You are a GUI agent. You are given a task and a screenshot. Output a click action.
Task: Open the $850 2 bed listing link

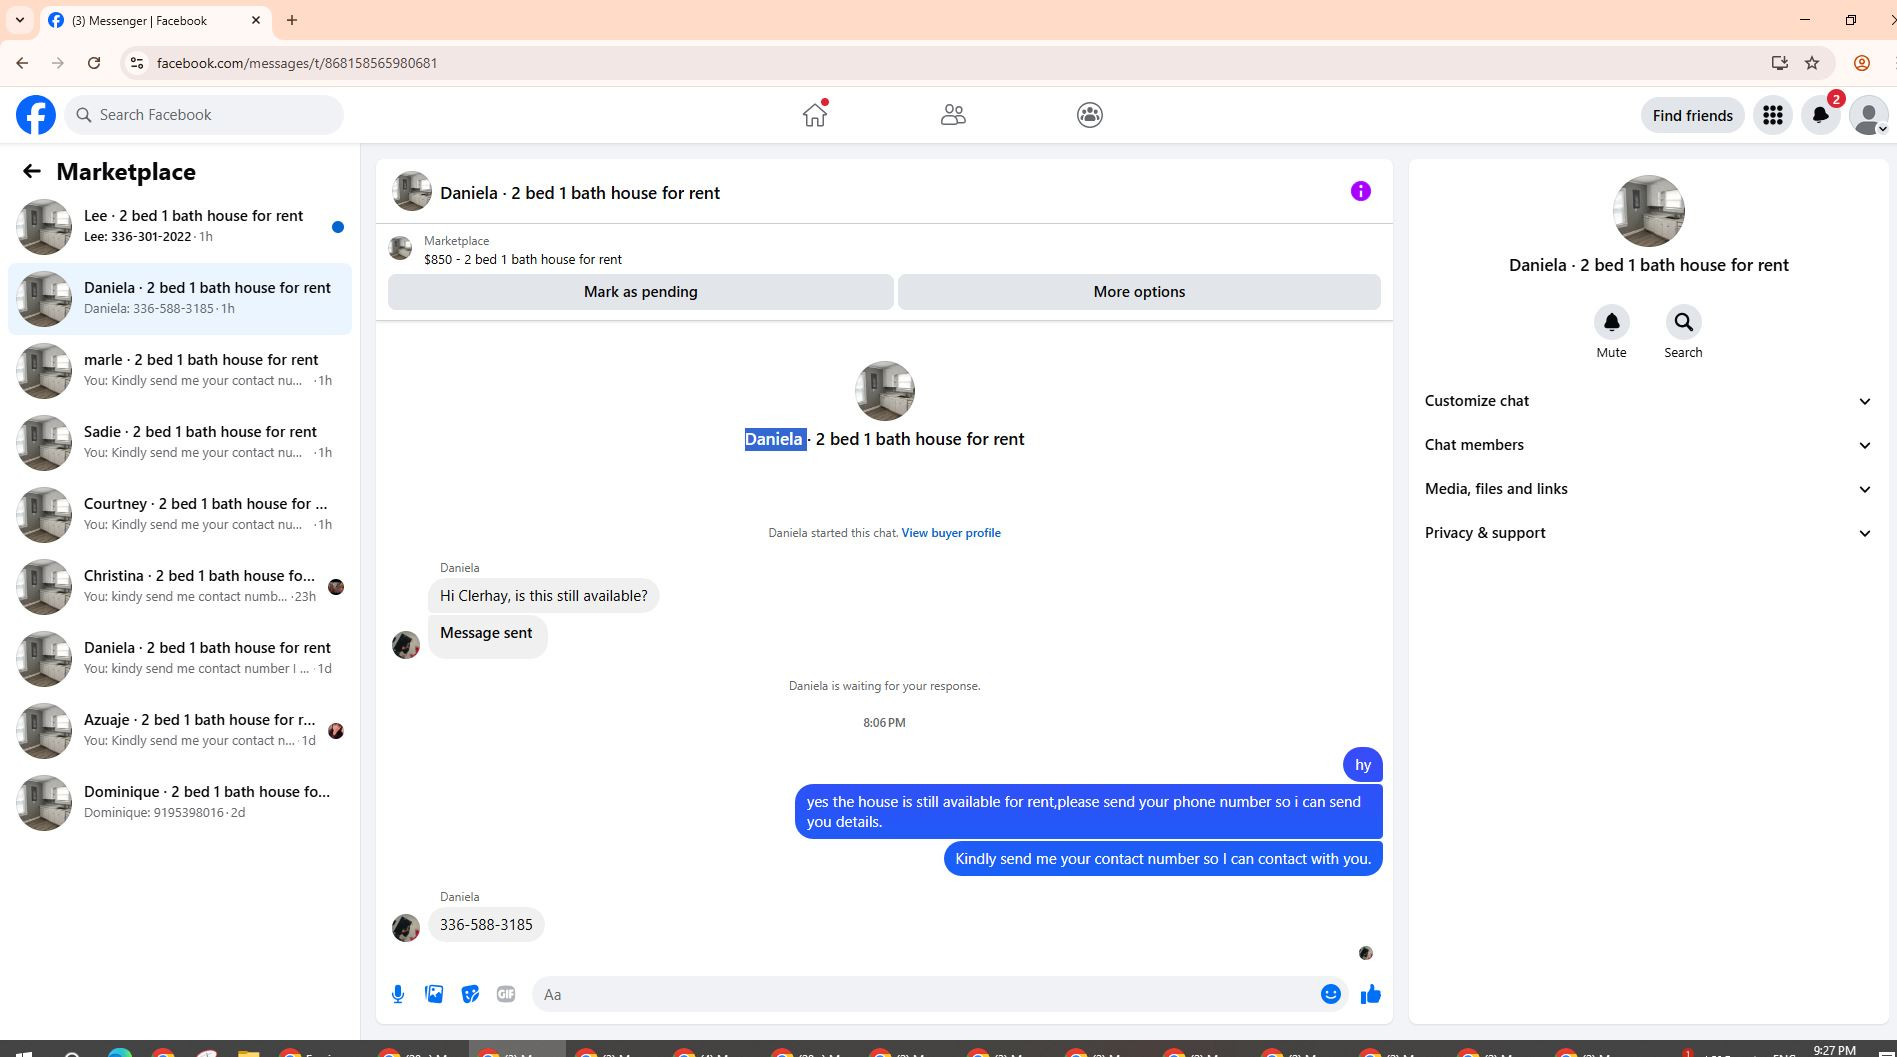click(x=522, y=259)
